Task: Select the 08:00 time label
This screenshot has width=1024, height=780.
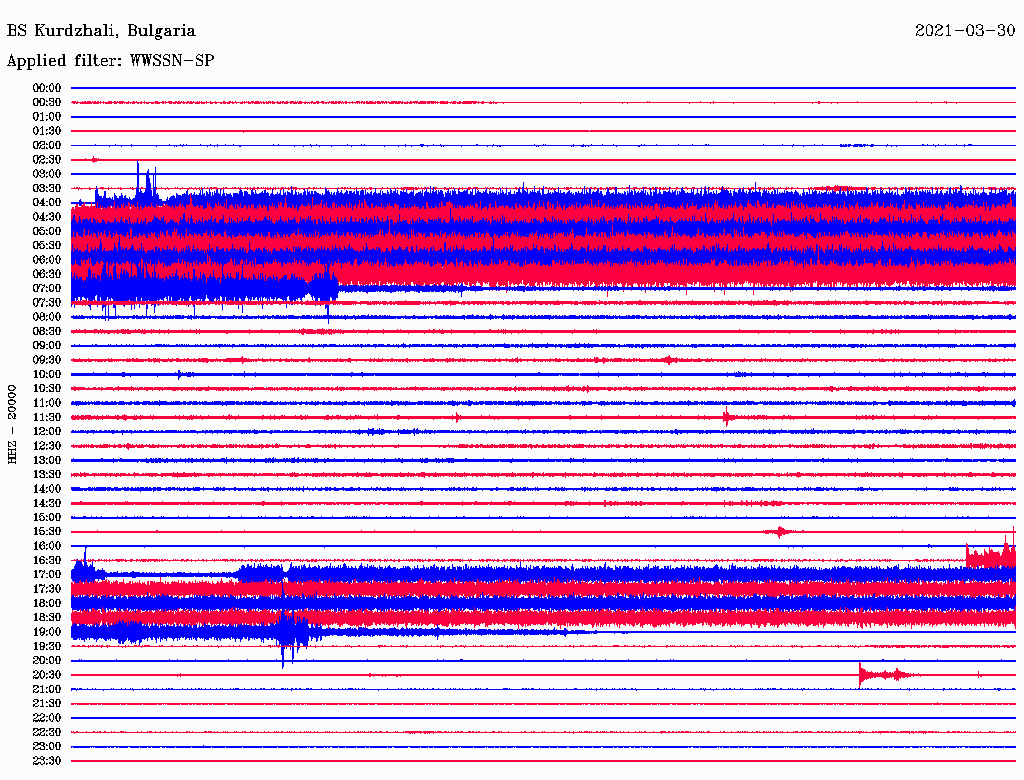Action: 47,317
